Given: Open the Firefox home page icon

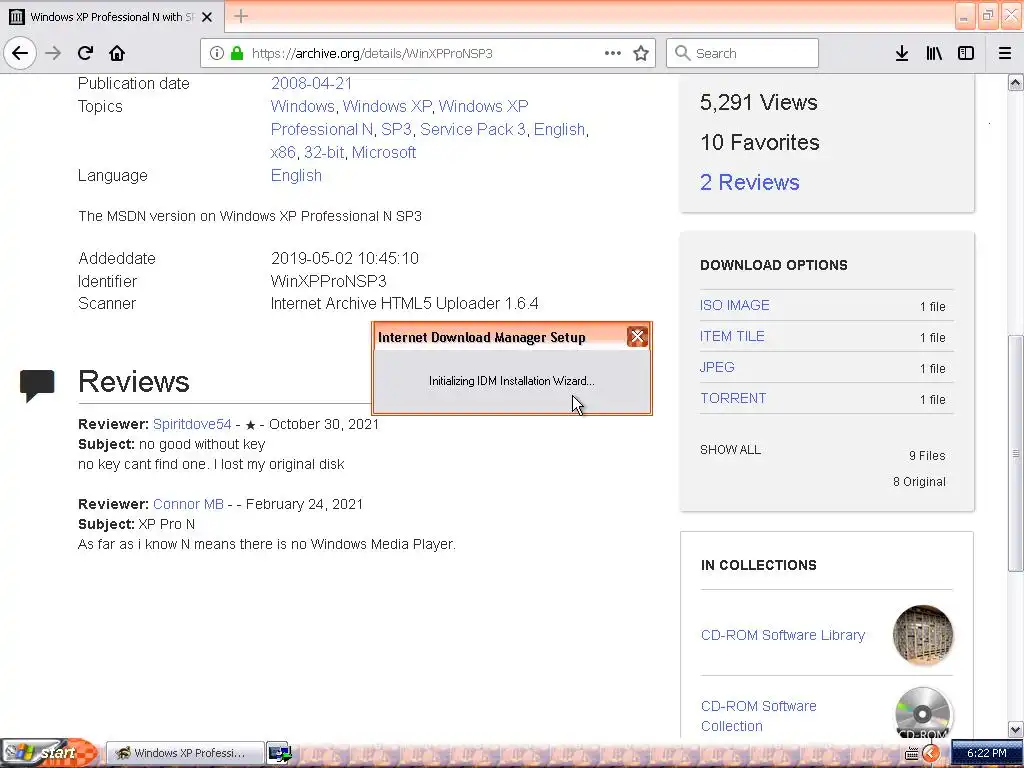Looking at the screenshot, I should (x=117, y=53).
